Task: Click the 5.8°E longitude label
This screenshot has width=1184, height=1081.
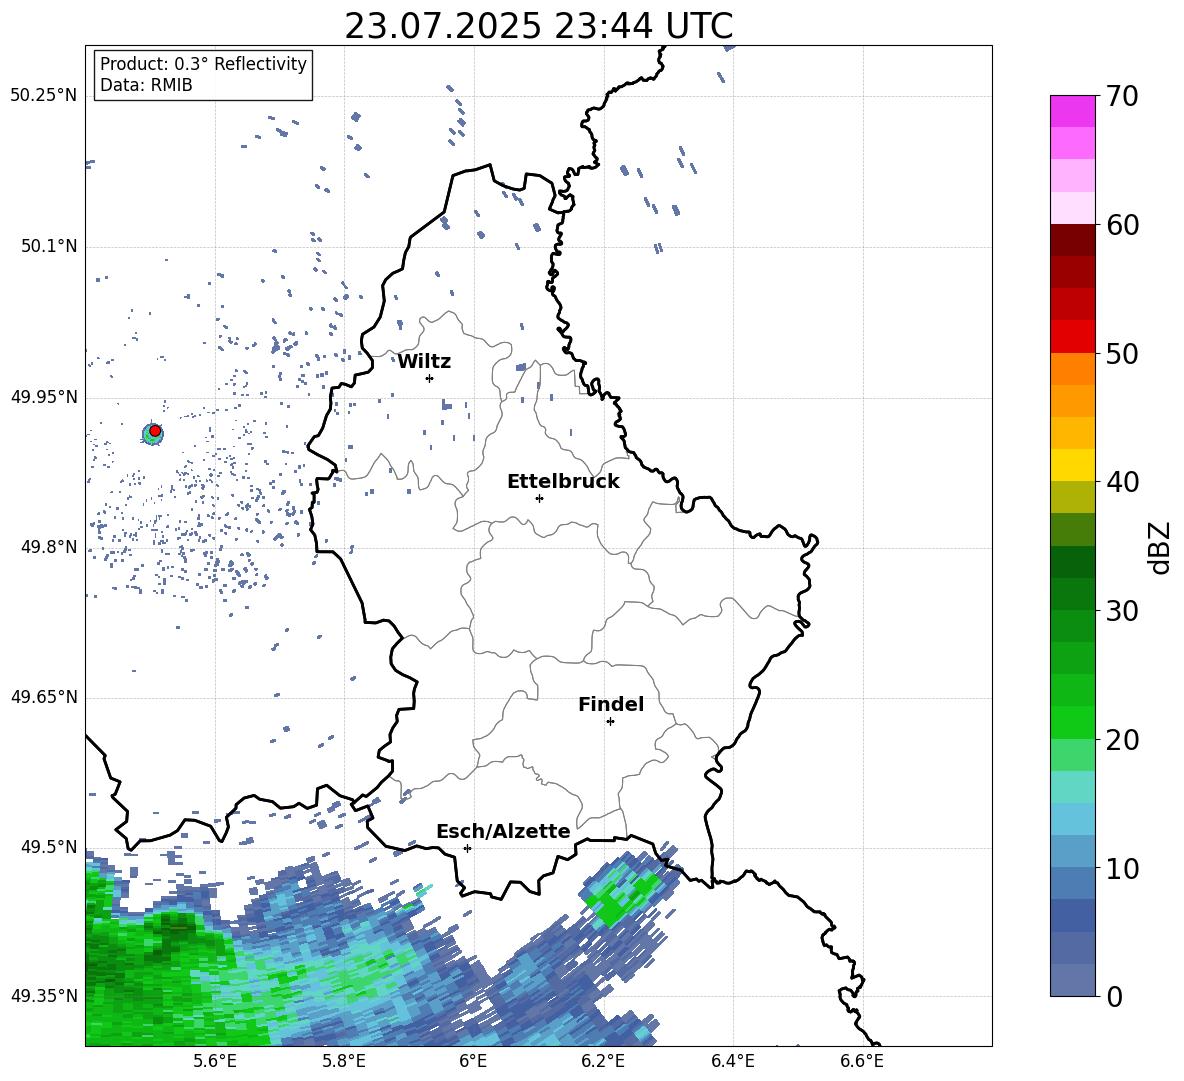Action: (344, 1061)
